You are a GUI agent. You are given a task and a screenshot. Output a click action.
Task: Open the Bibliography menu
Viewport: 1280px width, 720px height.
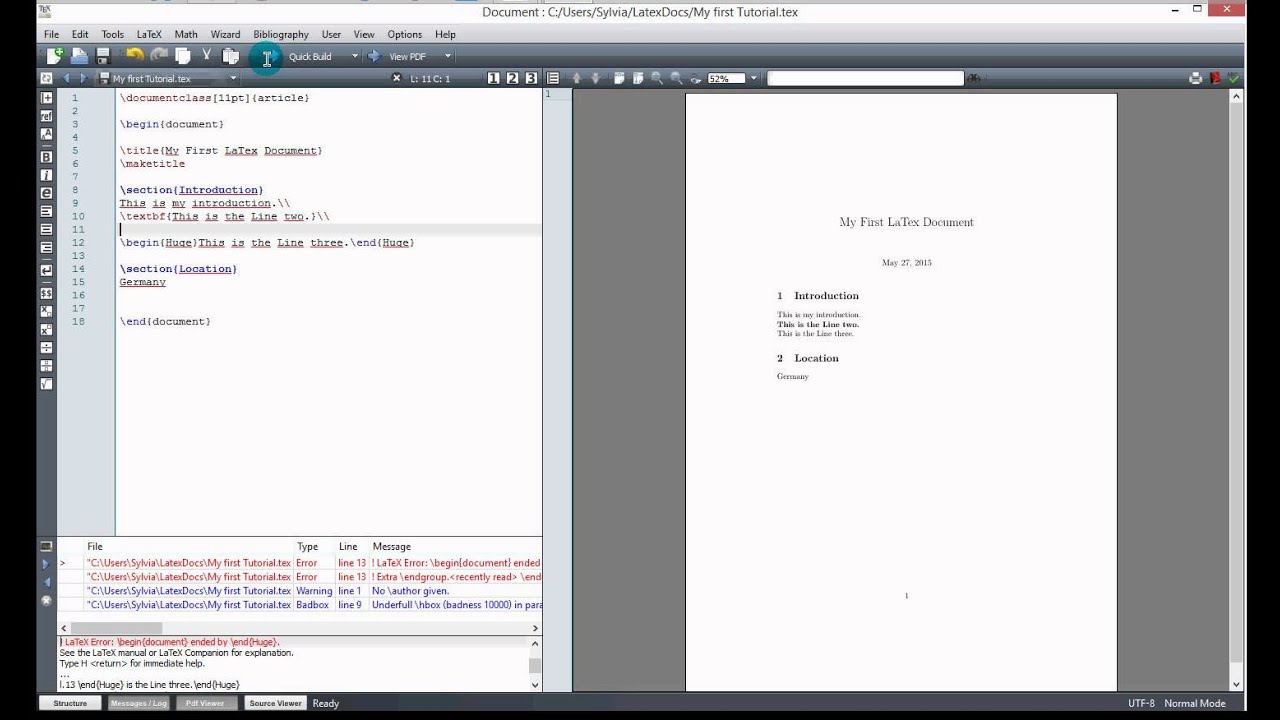point(281,34)
